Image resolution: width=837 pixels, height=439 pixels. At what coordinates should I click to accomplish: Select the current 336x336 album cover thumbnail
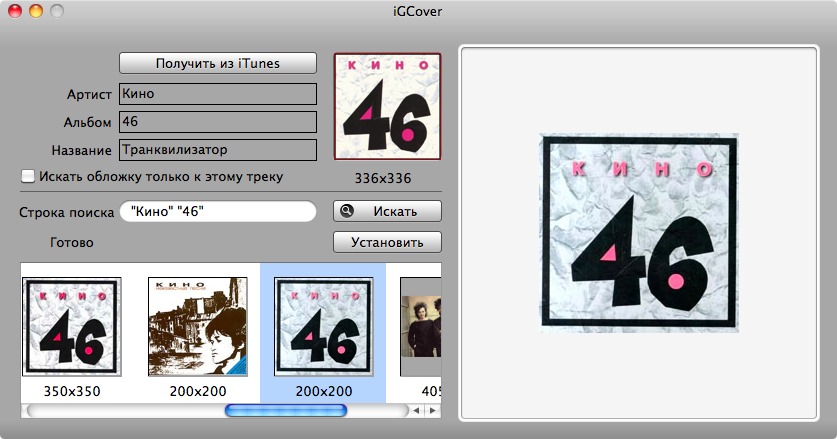388,106
